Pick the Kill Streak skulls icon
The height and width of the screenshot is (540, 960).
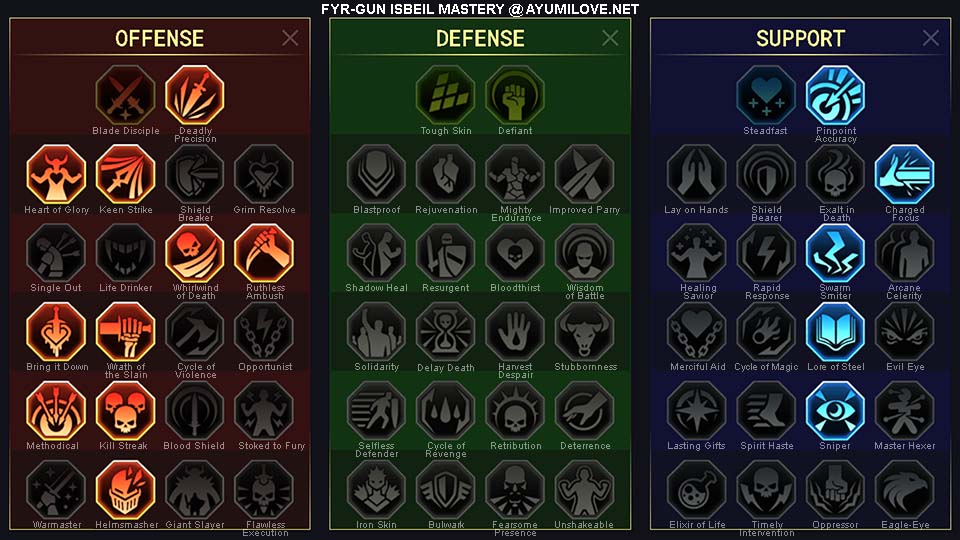coord(126,411)
